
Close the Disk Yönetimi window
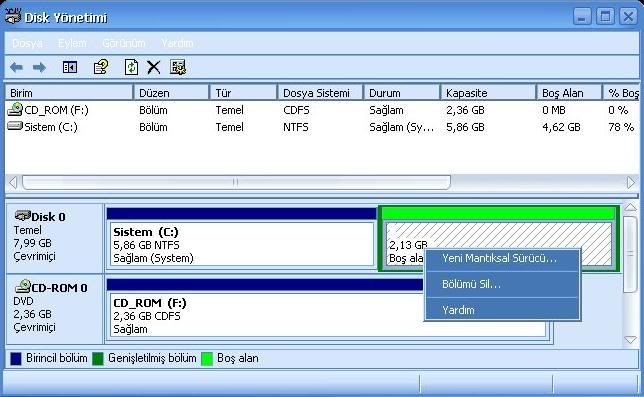coord(628,16)
